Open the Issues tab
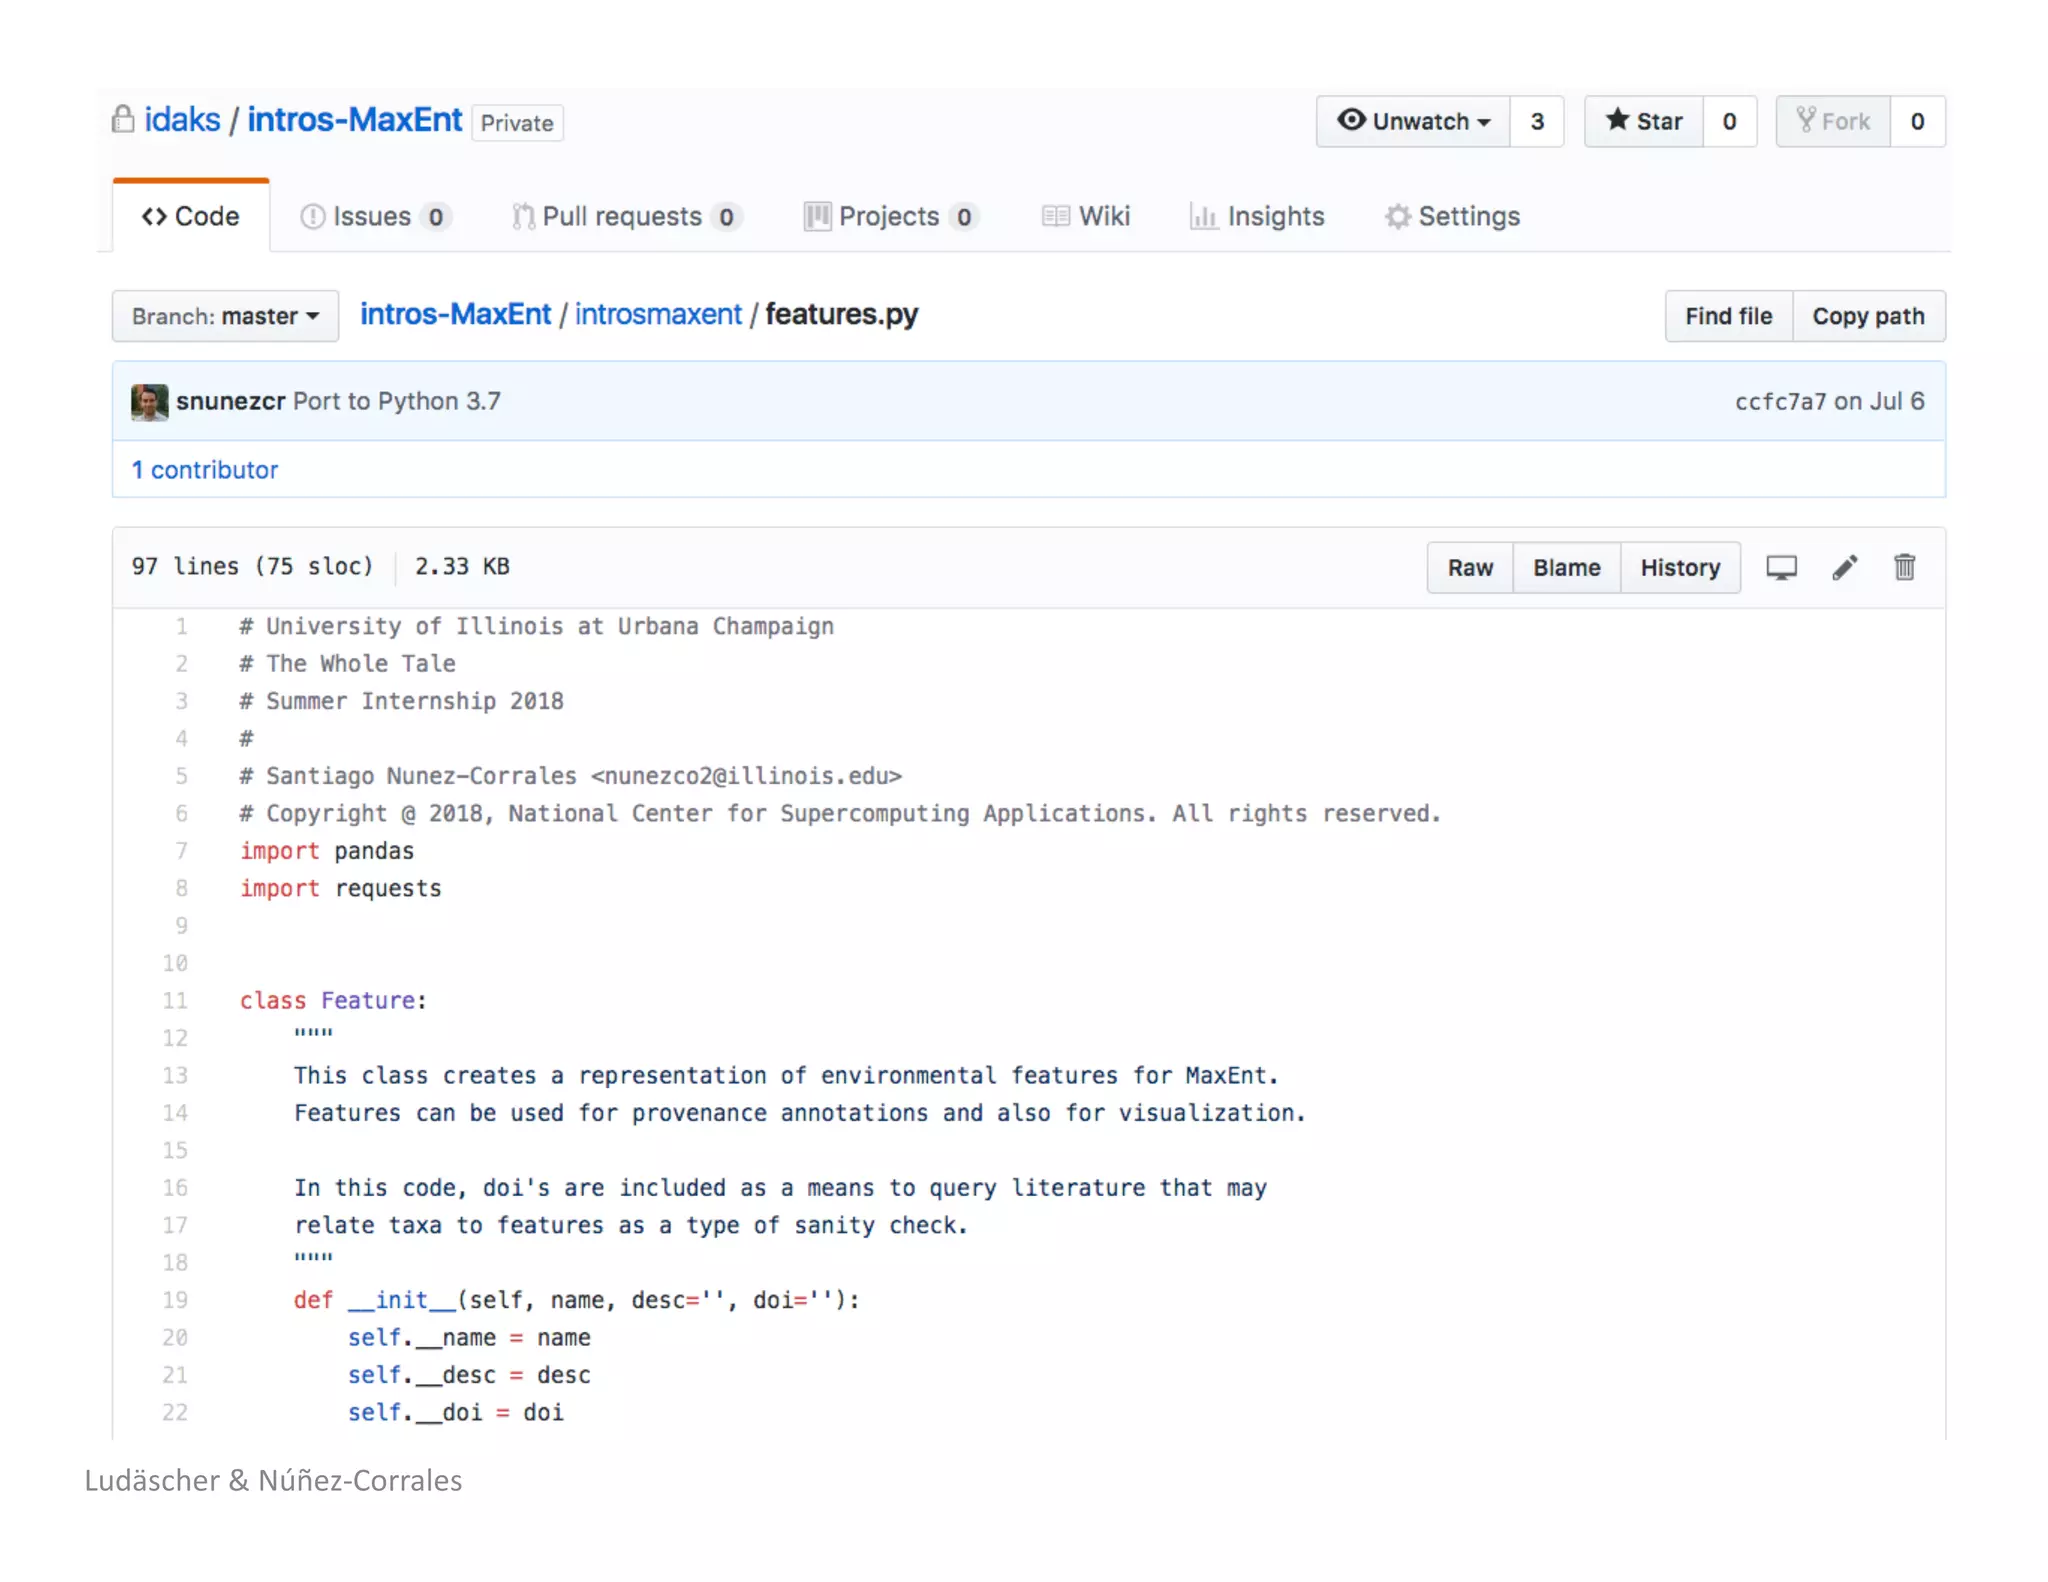The height and width of the screenshot is (1582, 2048). click(x=374, y=216)
